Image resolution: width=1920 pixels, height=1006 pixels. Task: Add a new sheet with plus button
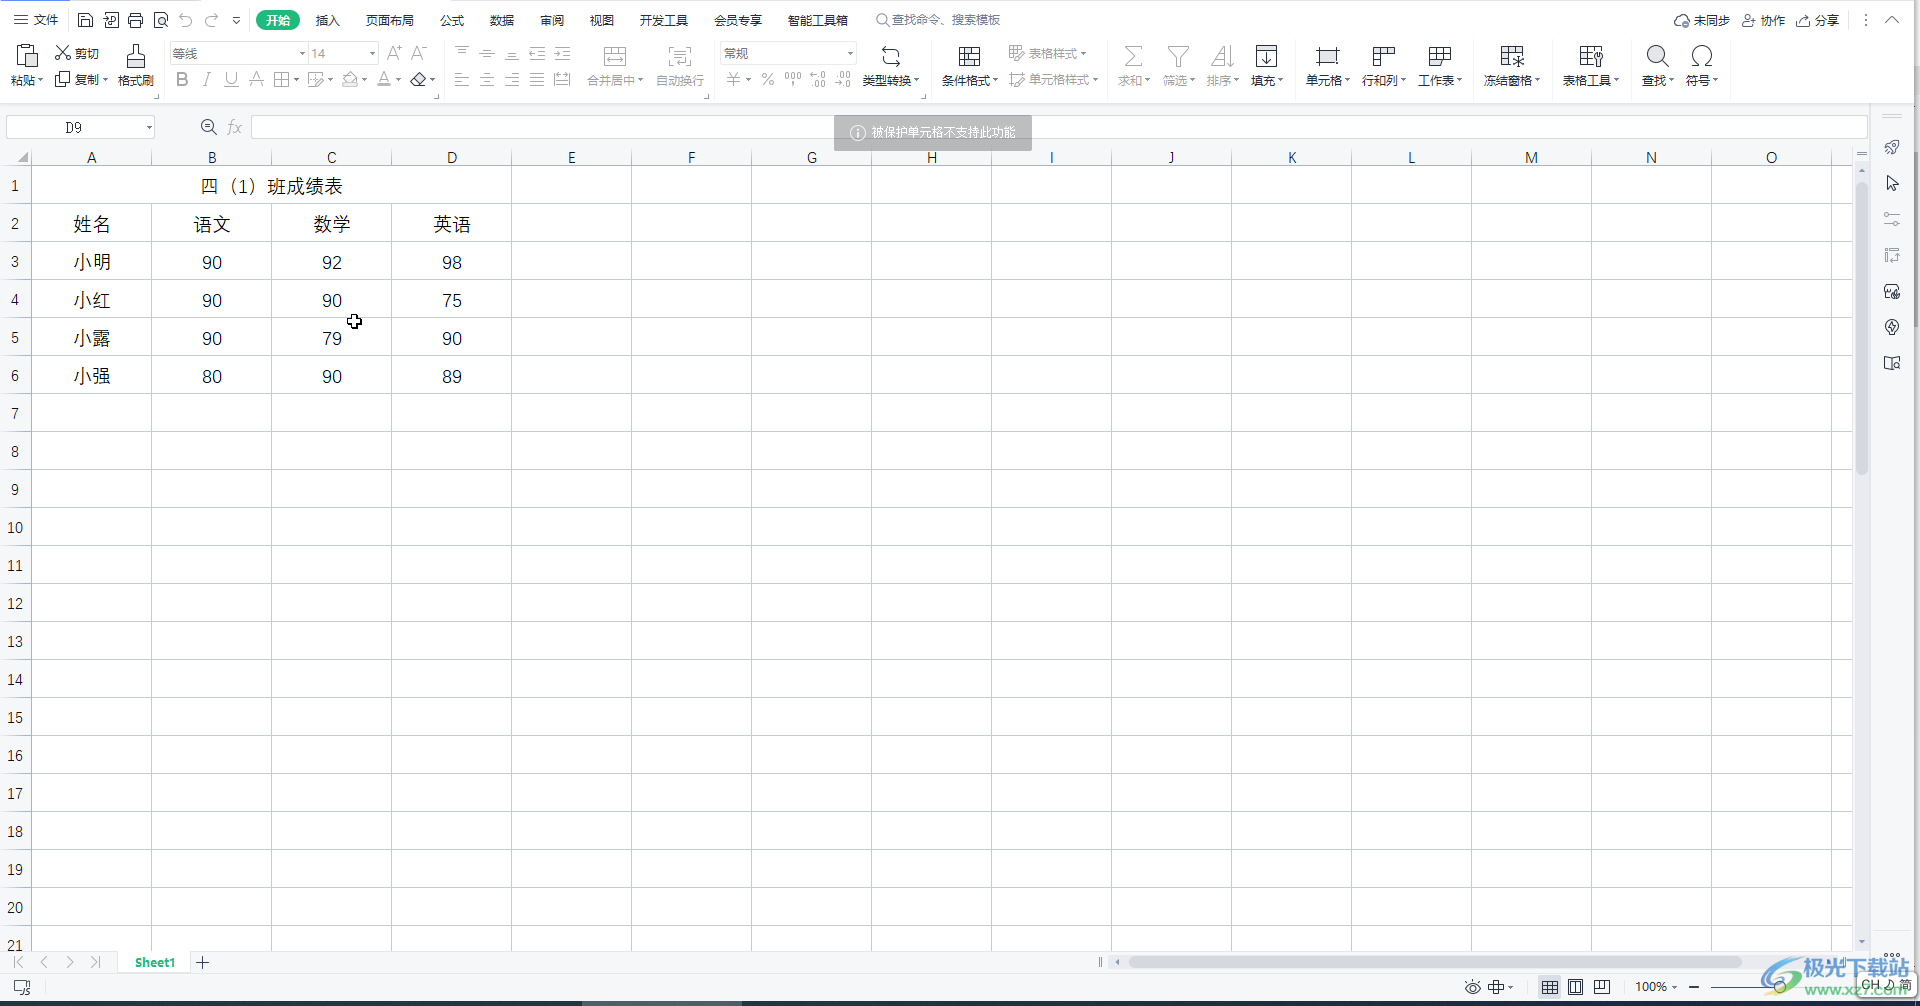pyautogui.click(x=203, y=962)
